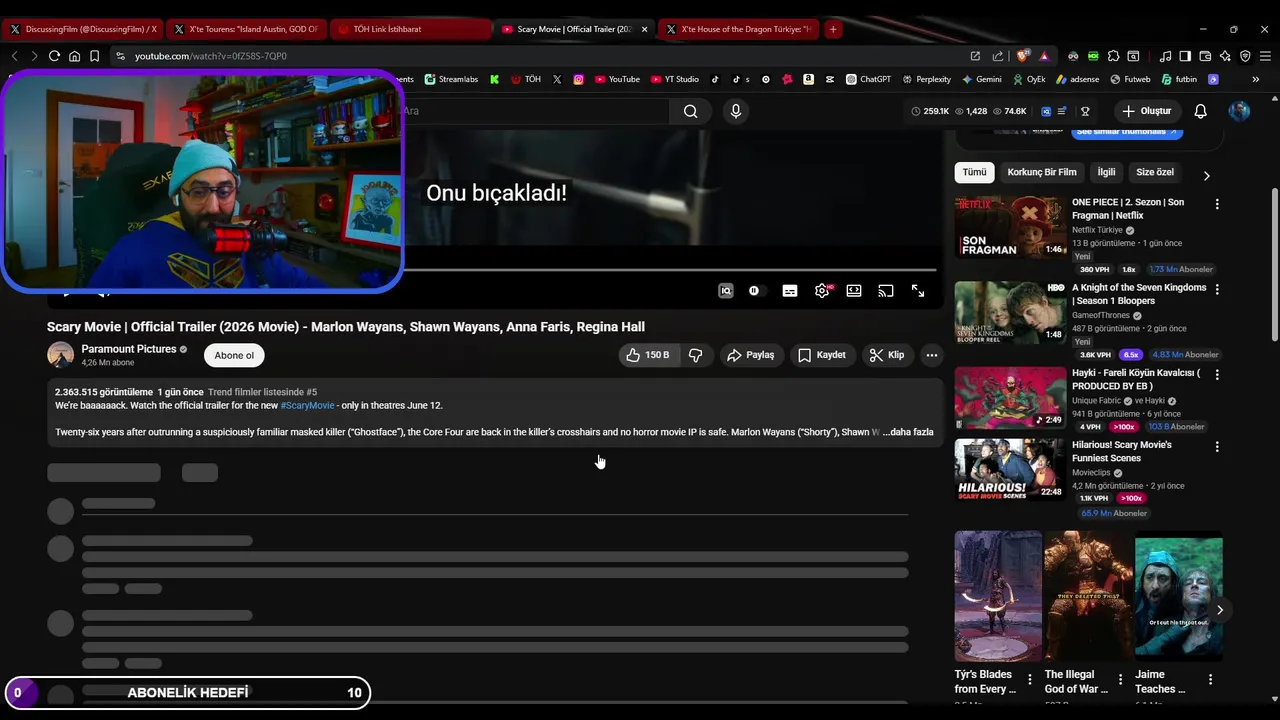Close the Scary Movie trailer browser tab

click(644, 29)
